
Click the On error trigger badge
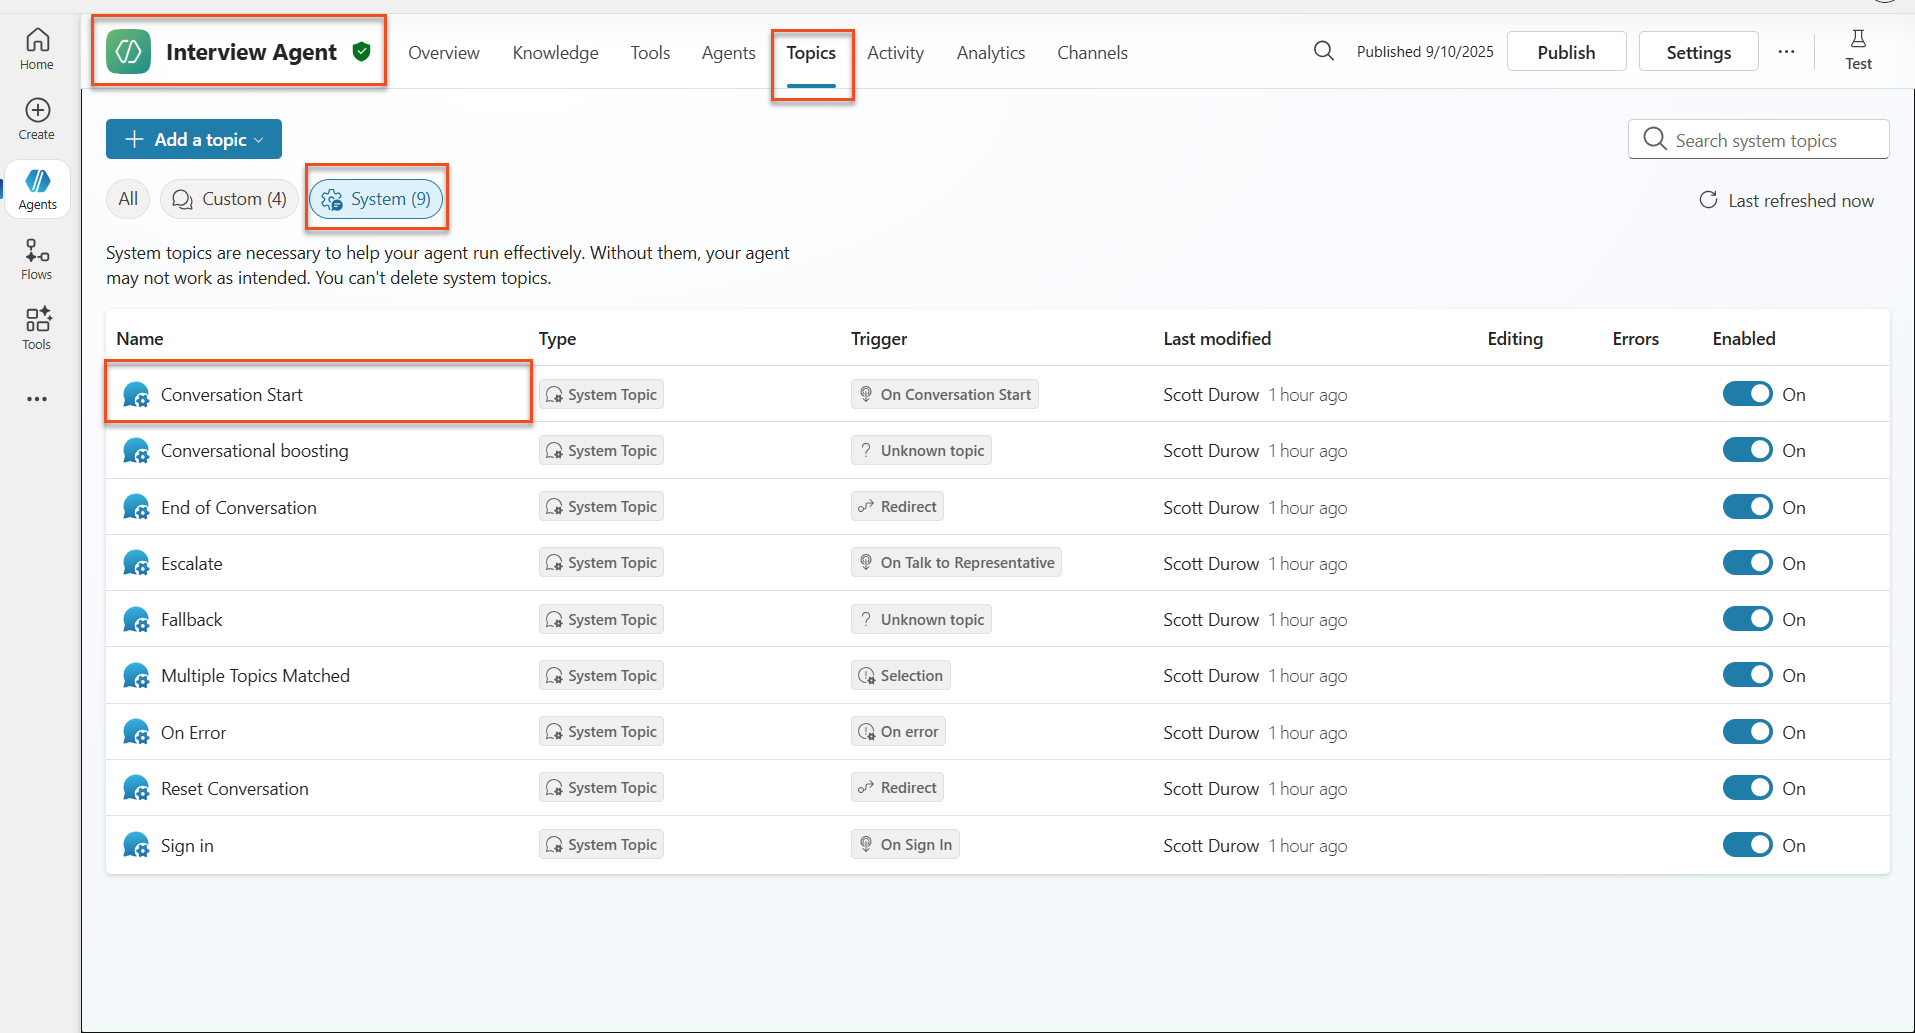click(898, 731)
